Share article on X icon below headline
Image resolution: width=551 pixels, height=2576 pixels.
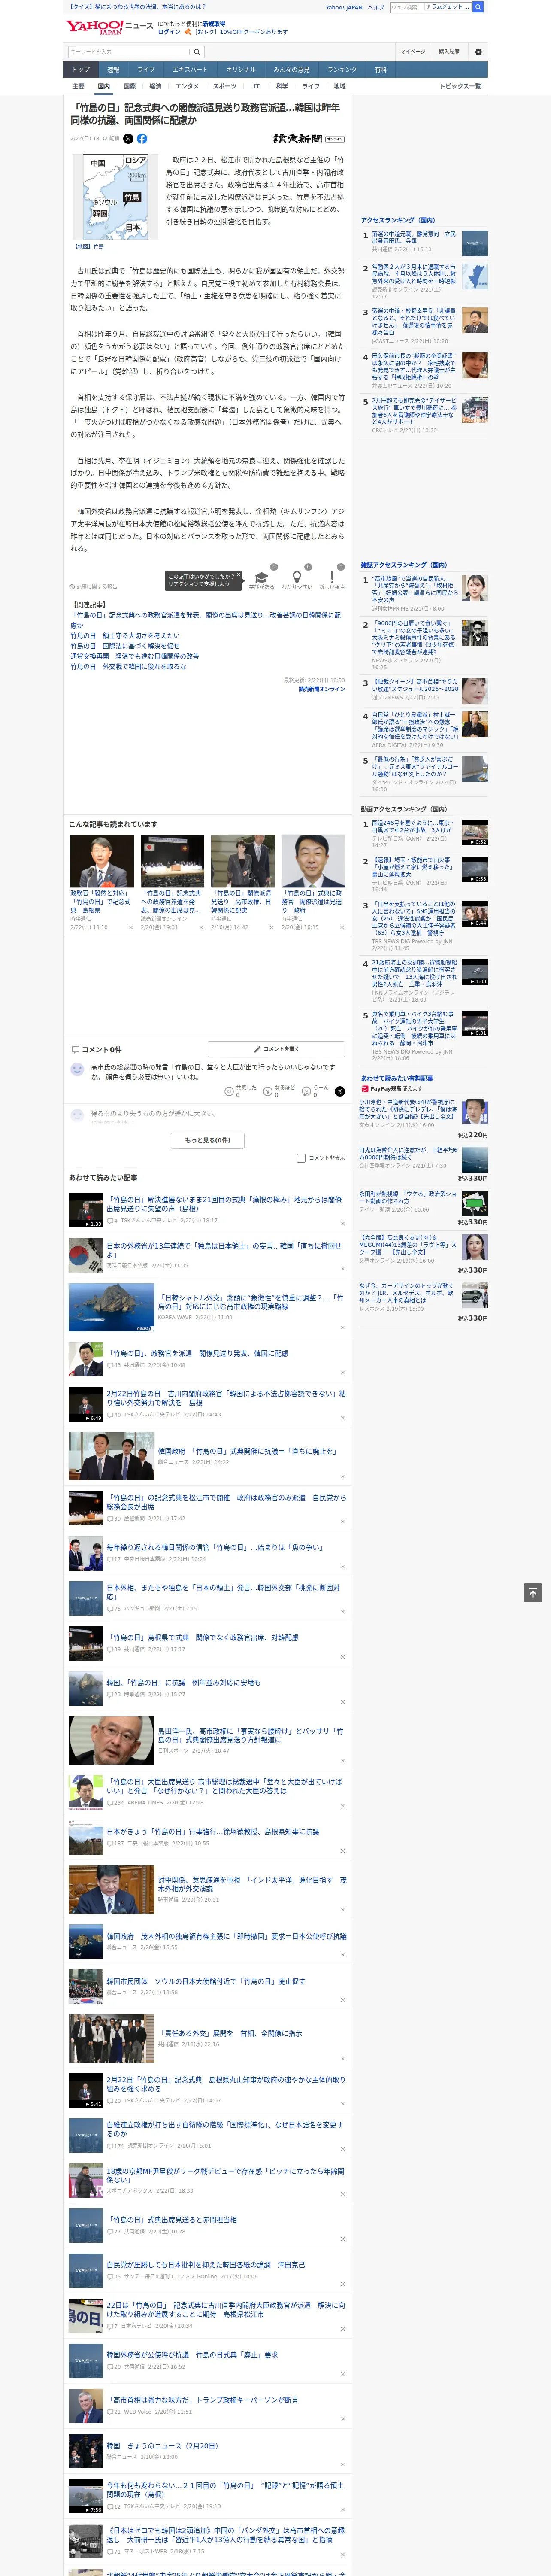coord(128,139)
